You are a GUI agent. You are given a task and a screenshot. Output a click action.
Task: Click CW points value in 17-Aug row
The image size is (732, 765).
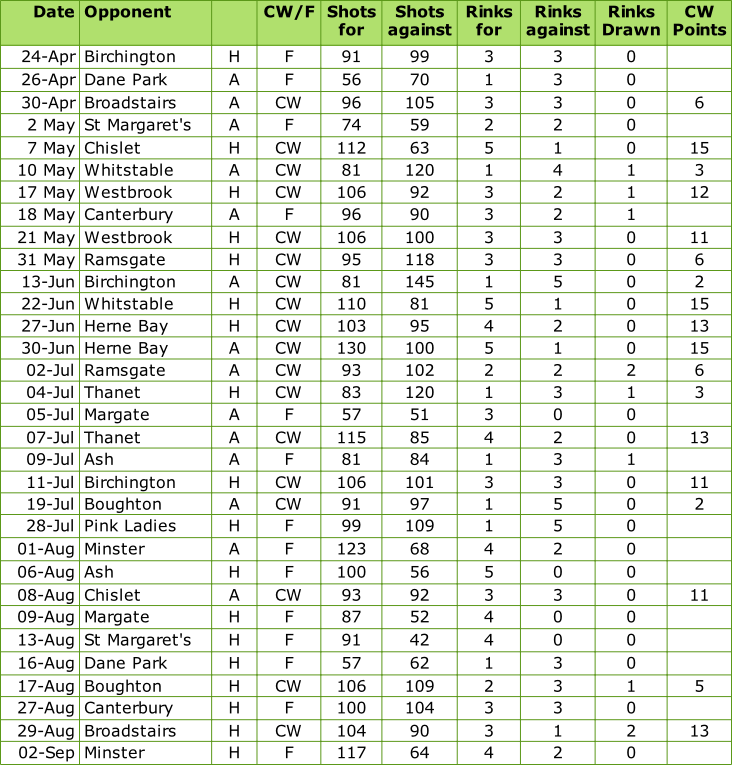click(x=699, y=686)
